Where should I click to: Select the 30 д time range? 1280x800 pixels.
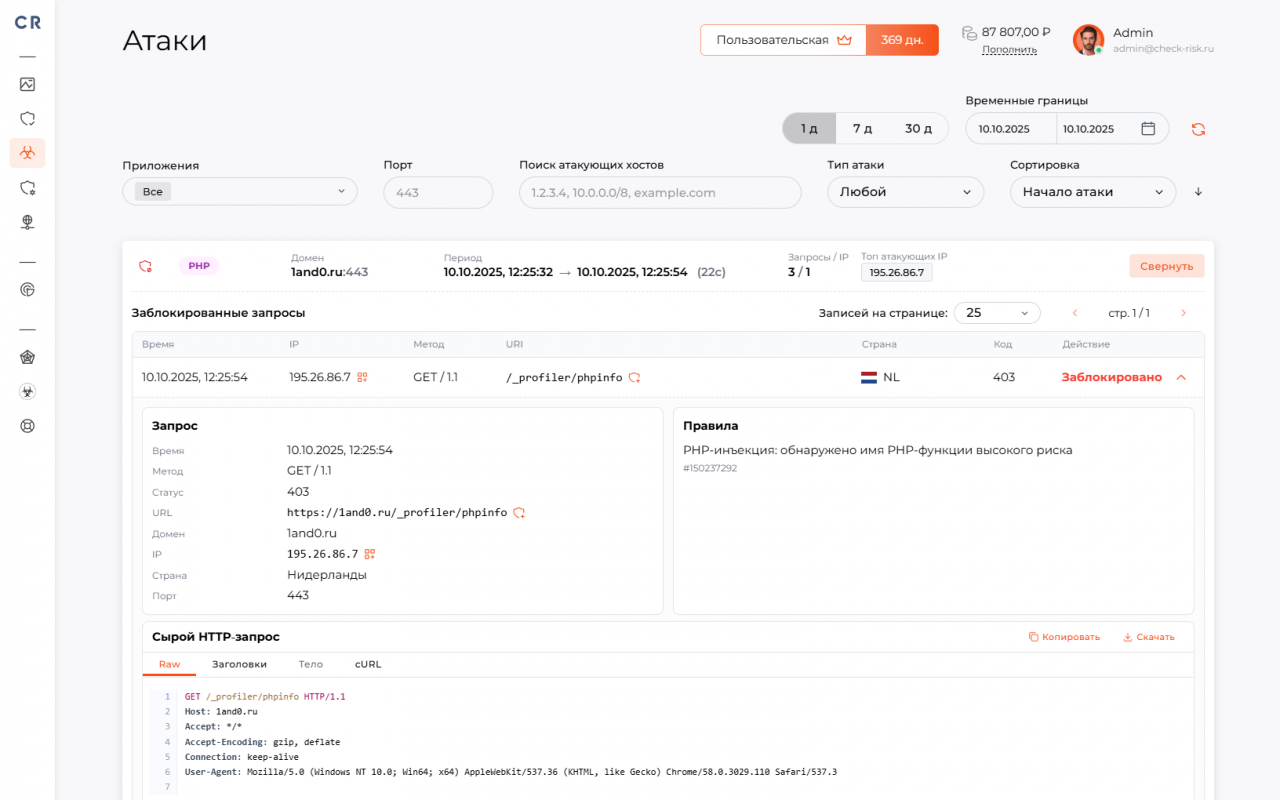pos(918,128)
